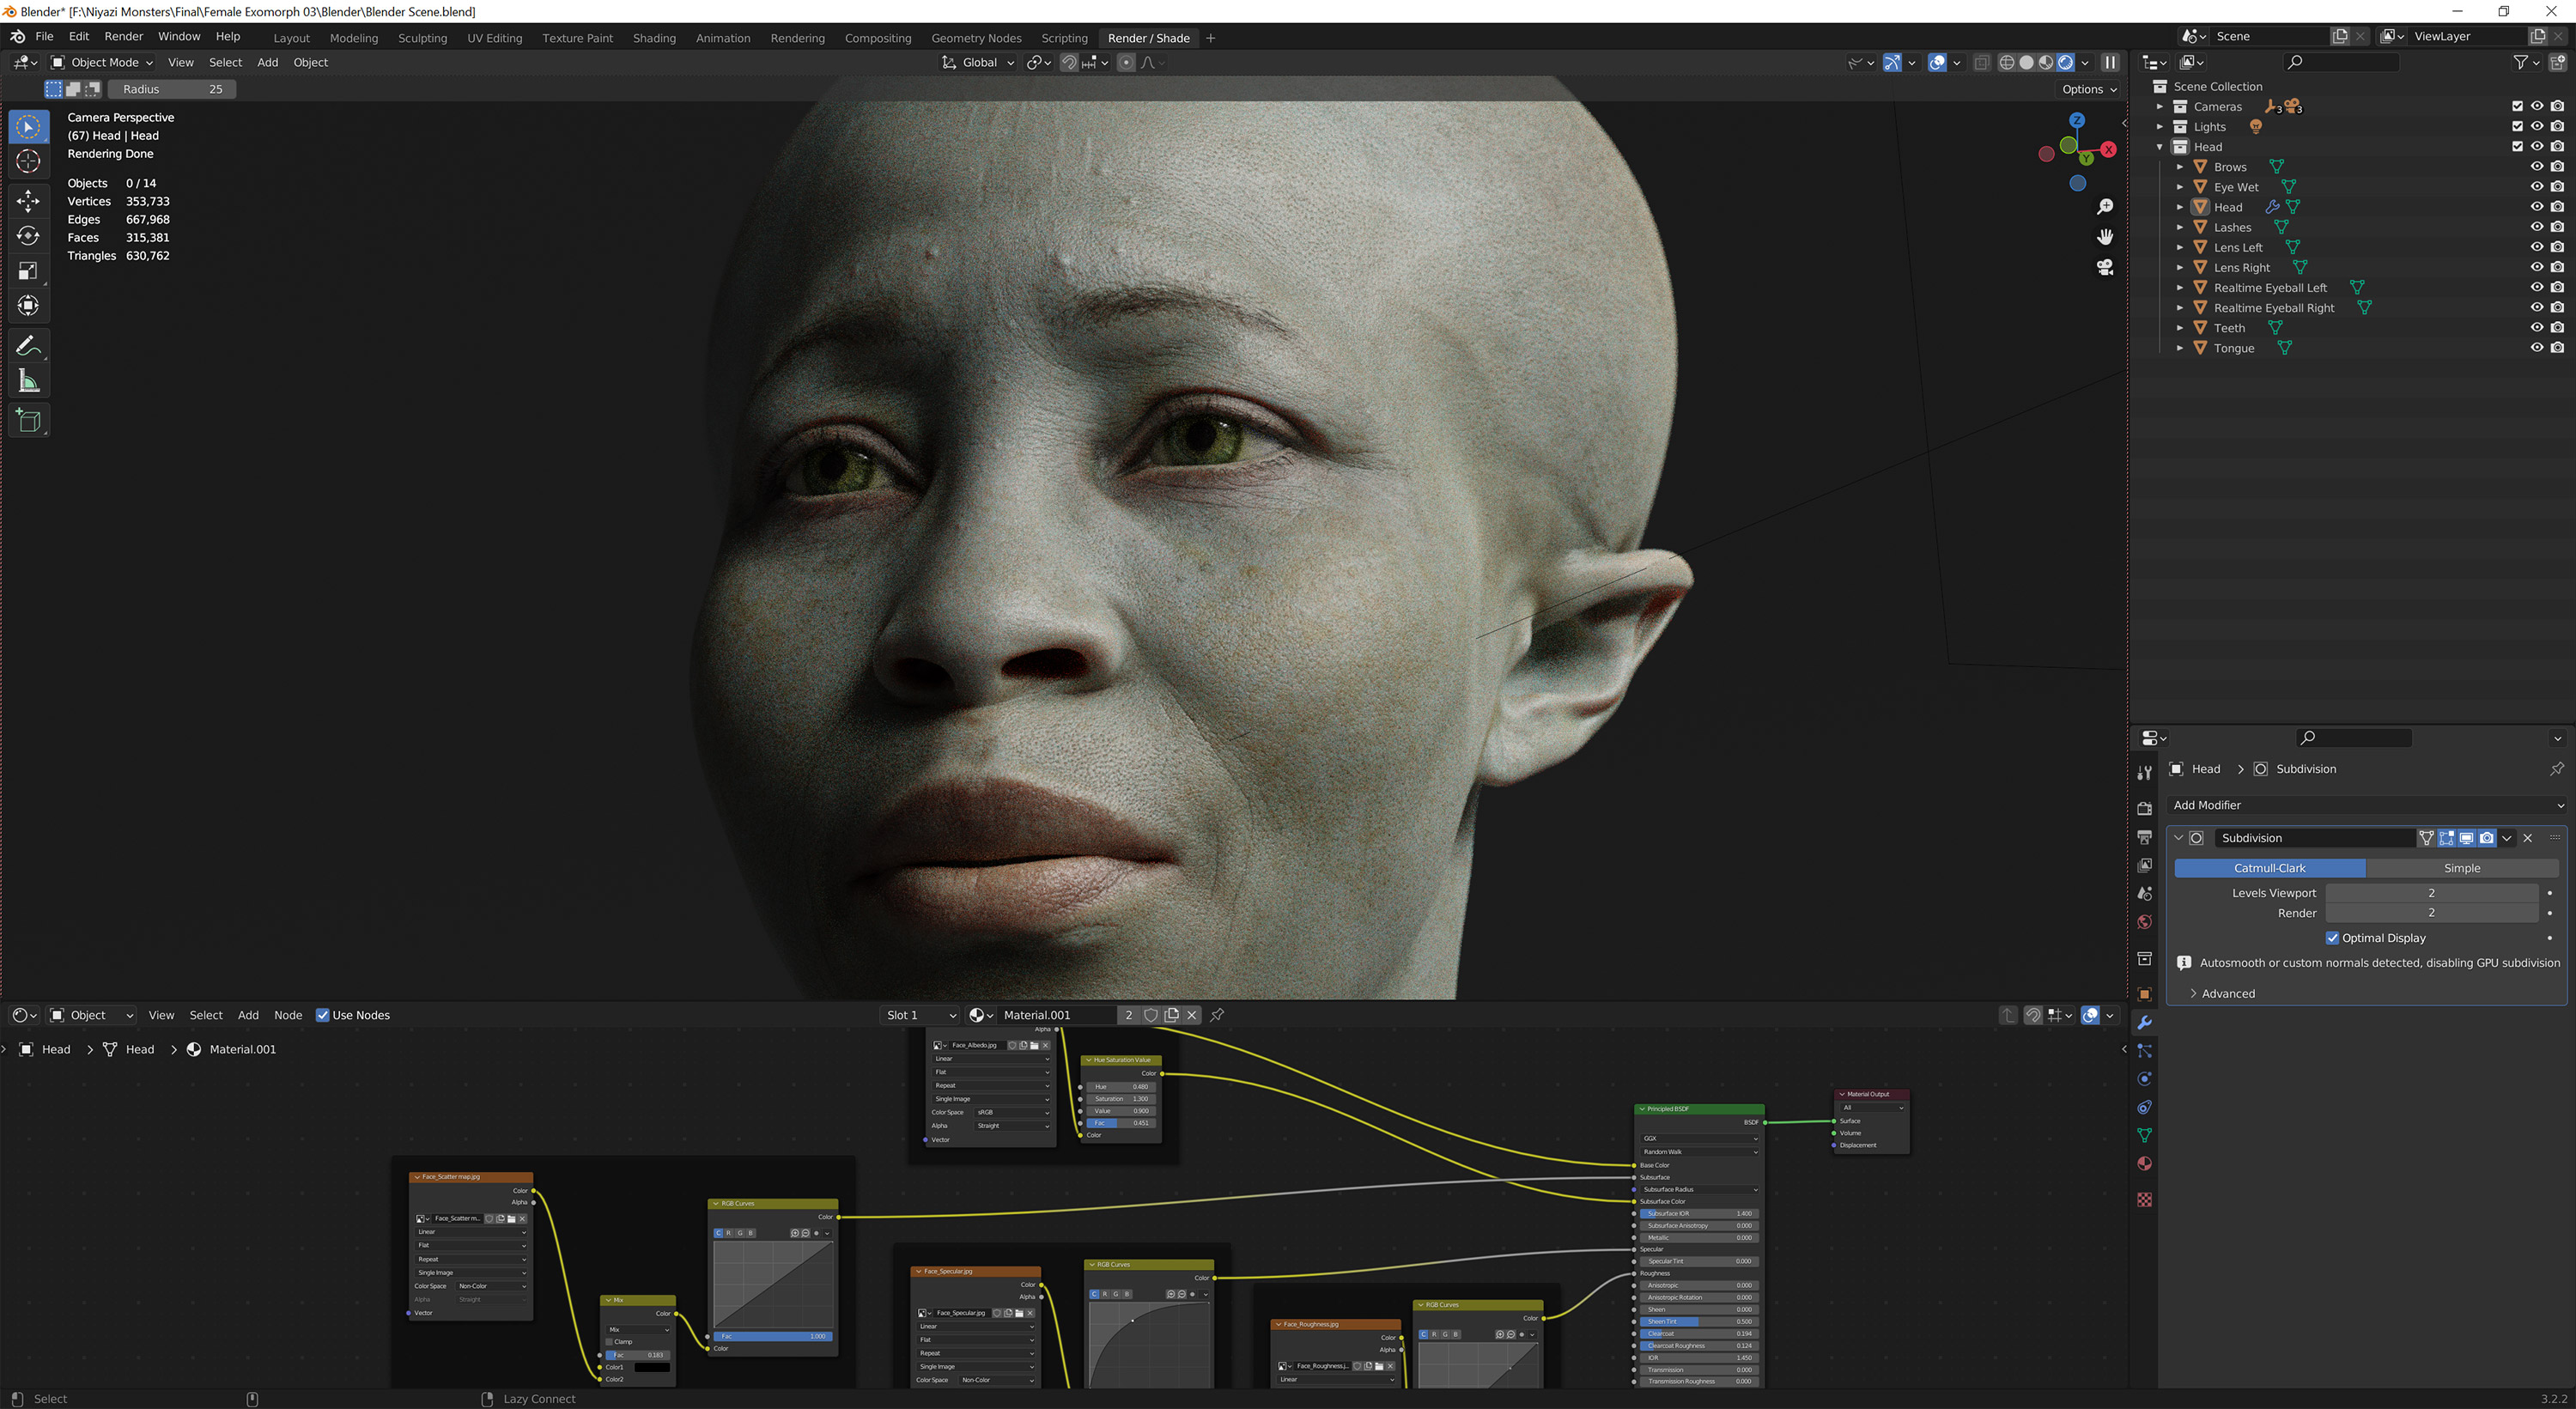Disable Optimal Display in the Subdivision modifier

(2333, 937)
